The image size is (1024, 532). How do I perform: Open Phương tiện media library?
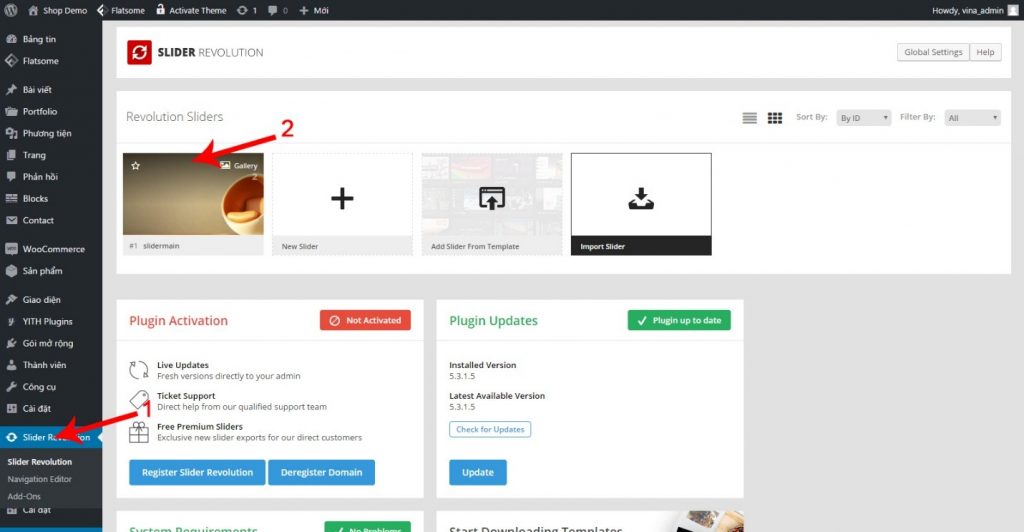pyautogui.click(x=47, y=133)
